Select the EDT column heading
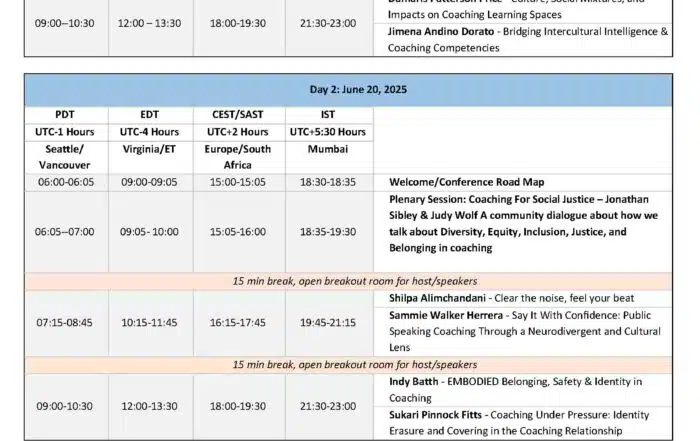Screen dimensions: 700x441 coord(150,115)
